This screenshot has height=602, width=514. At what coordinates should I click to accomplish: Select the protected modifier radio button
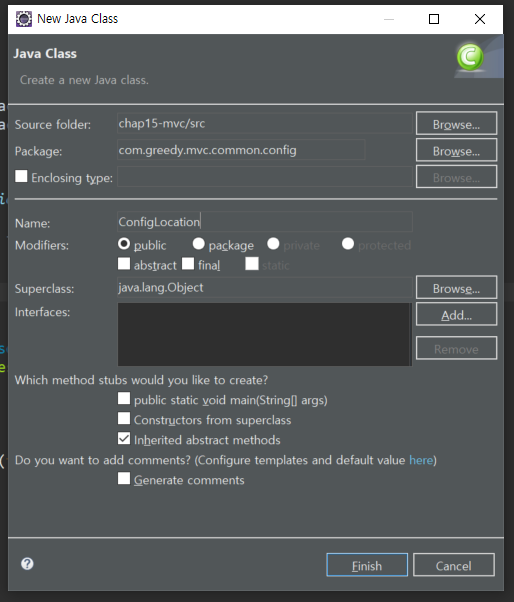point(348,243)
